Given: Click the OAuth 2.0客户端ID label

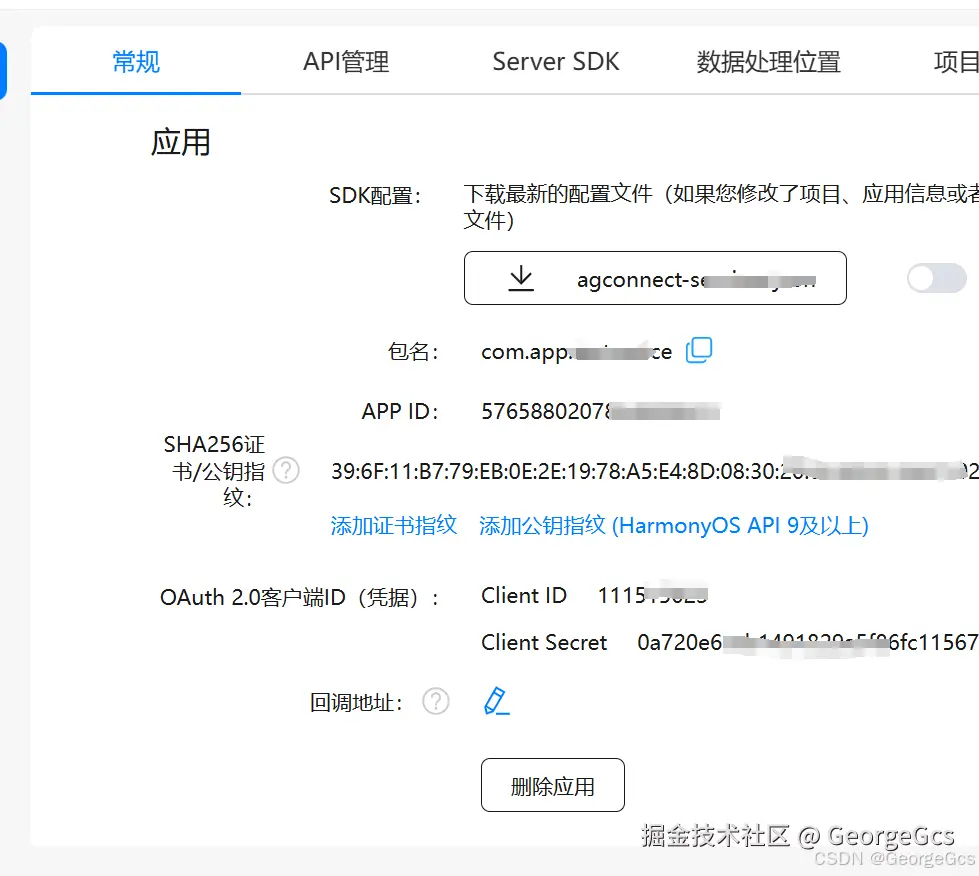Looking at the screenshot, I should click(299, 598).
